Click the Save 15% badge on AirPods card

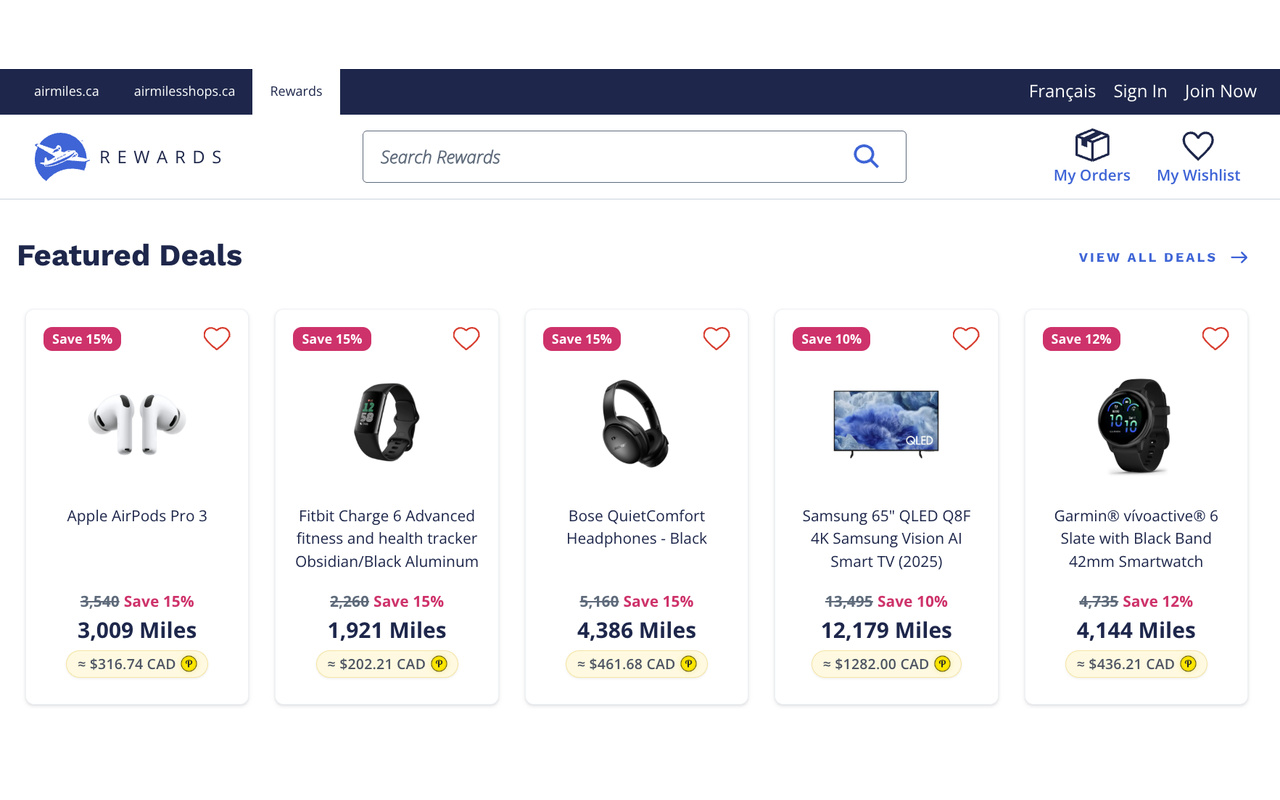pyautogui.click(x=82, y=339)
